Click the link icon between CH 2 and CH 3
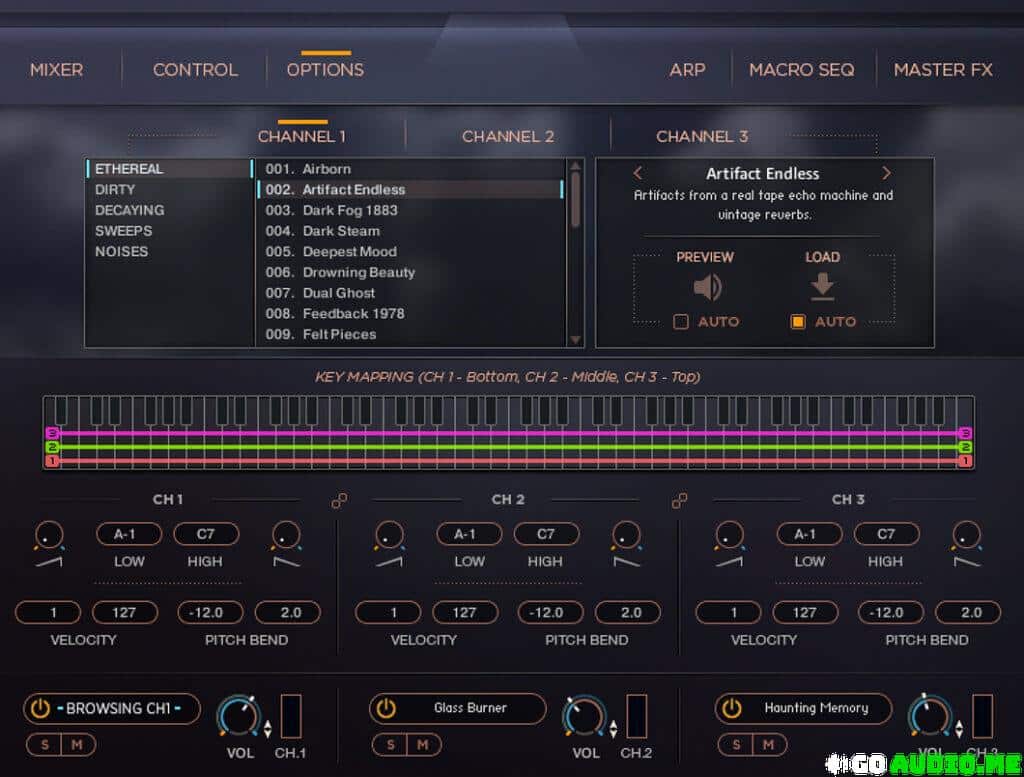1024x777 pixels. pyautogui.click(x=680, y=500)
